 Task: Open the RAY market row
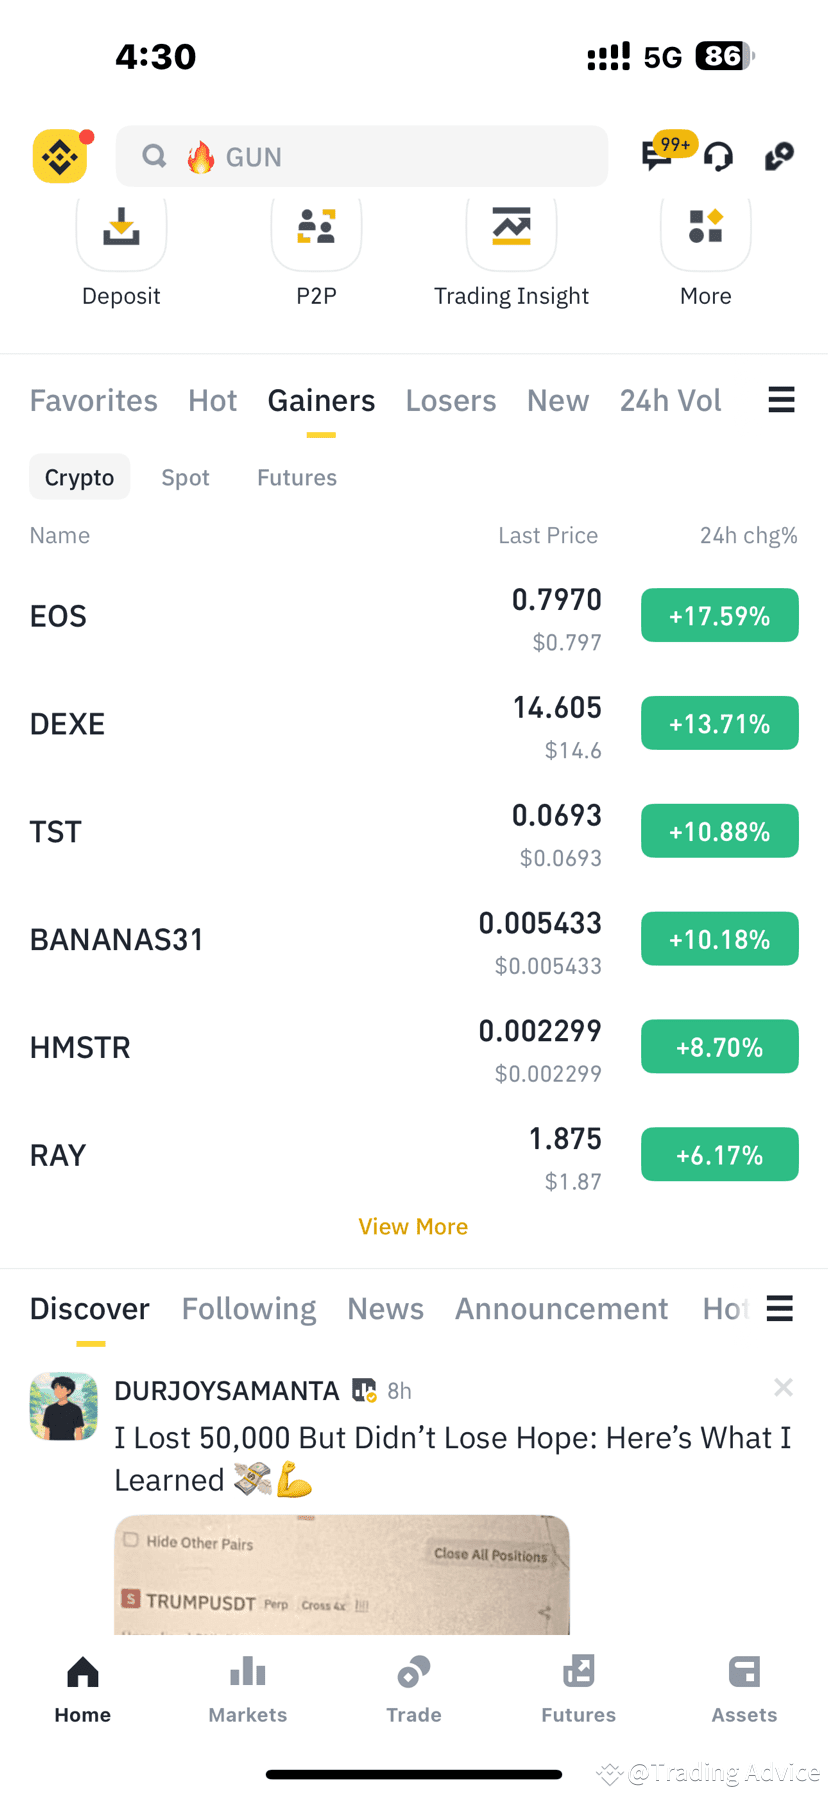click(x=414, y=1156)
